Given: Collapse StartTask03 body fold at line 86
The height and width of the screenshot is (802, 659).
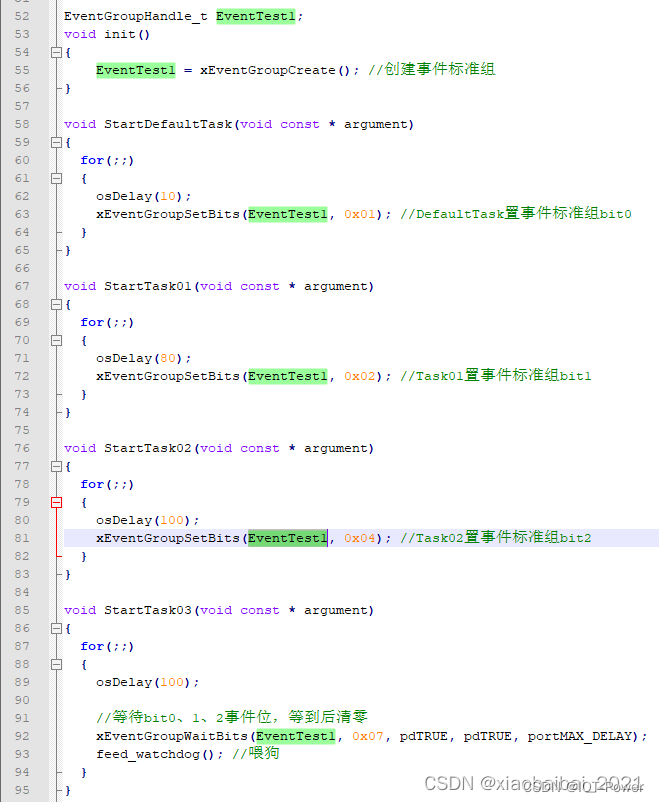Looking at the screenshot, I should (x=56, y=629).
